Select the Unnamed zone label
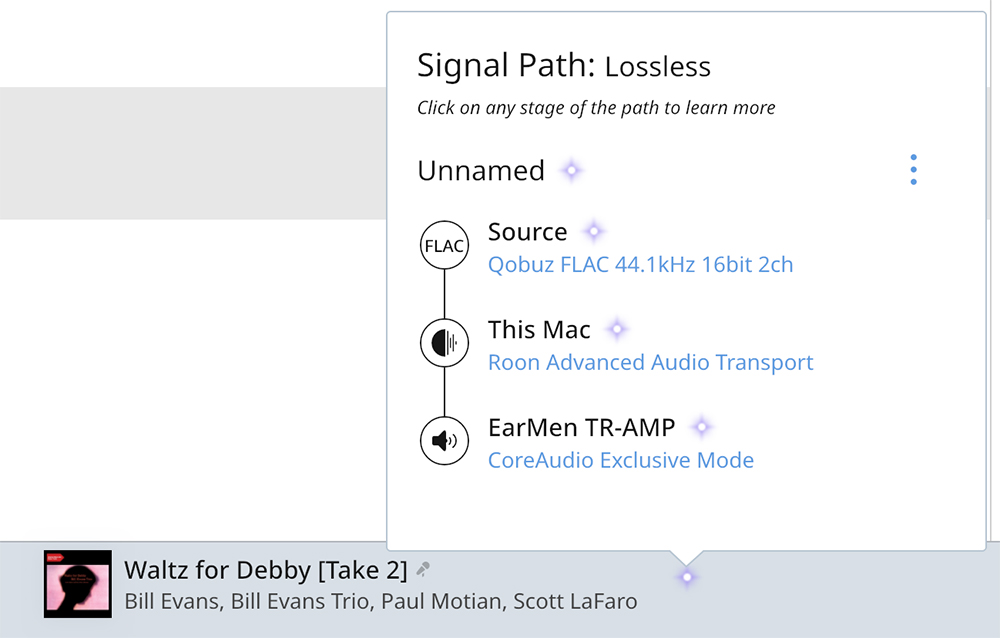 tap(481, 171)
